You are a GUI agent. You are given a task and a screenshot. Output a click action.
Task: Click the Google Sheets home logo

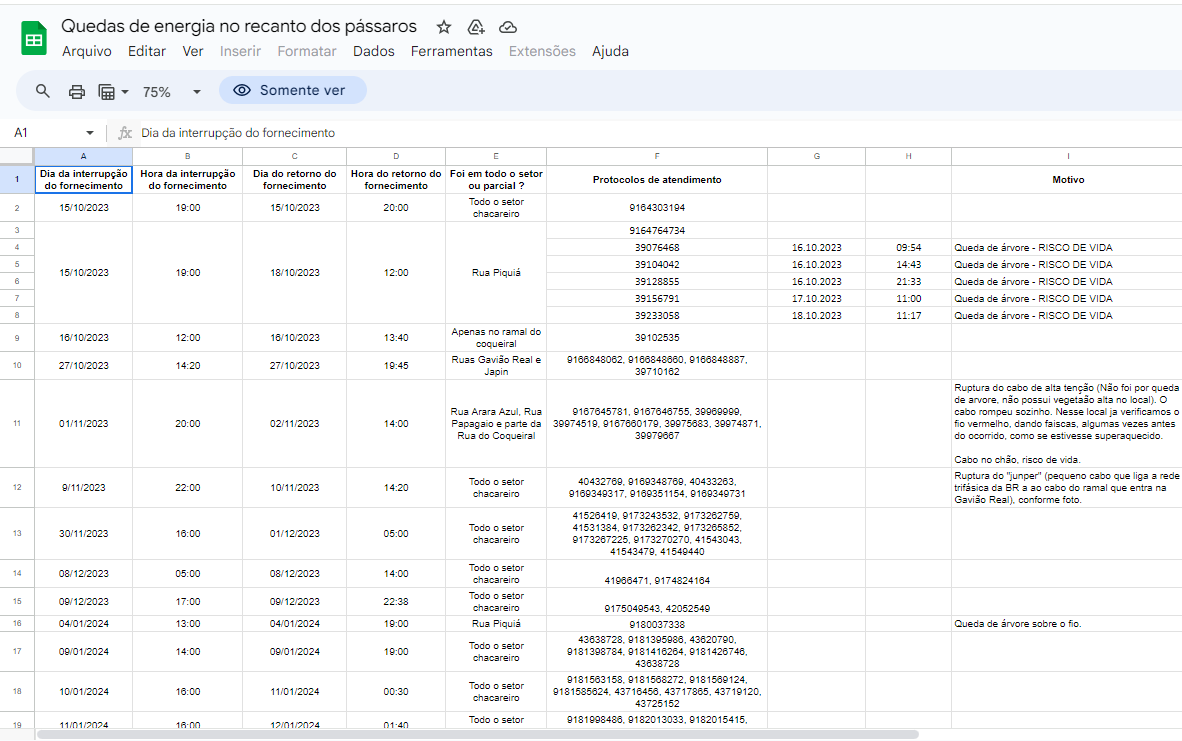(x=34, y=39)
